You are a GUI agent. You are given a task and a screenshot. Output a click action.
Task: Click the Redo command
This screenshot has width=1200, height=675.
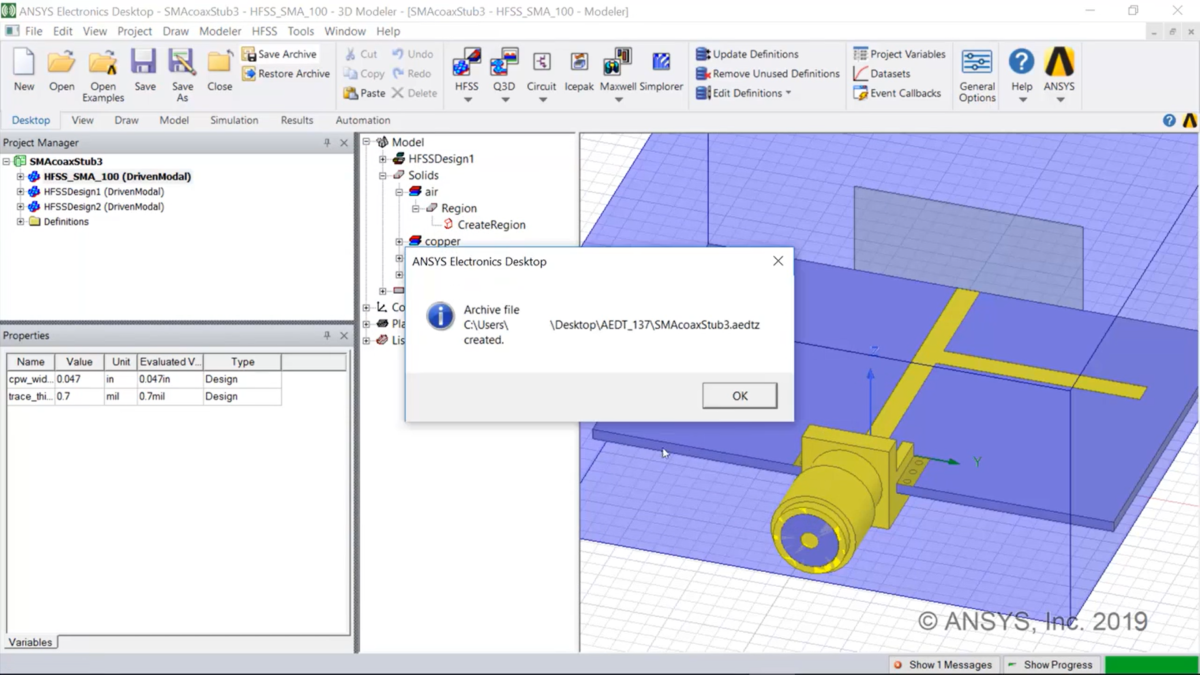(x=411, y=74)
